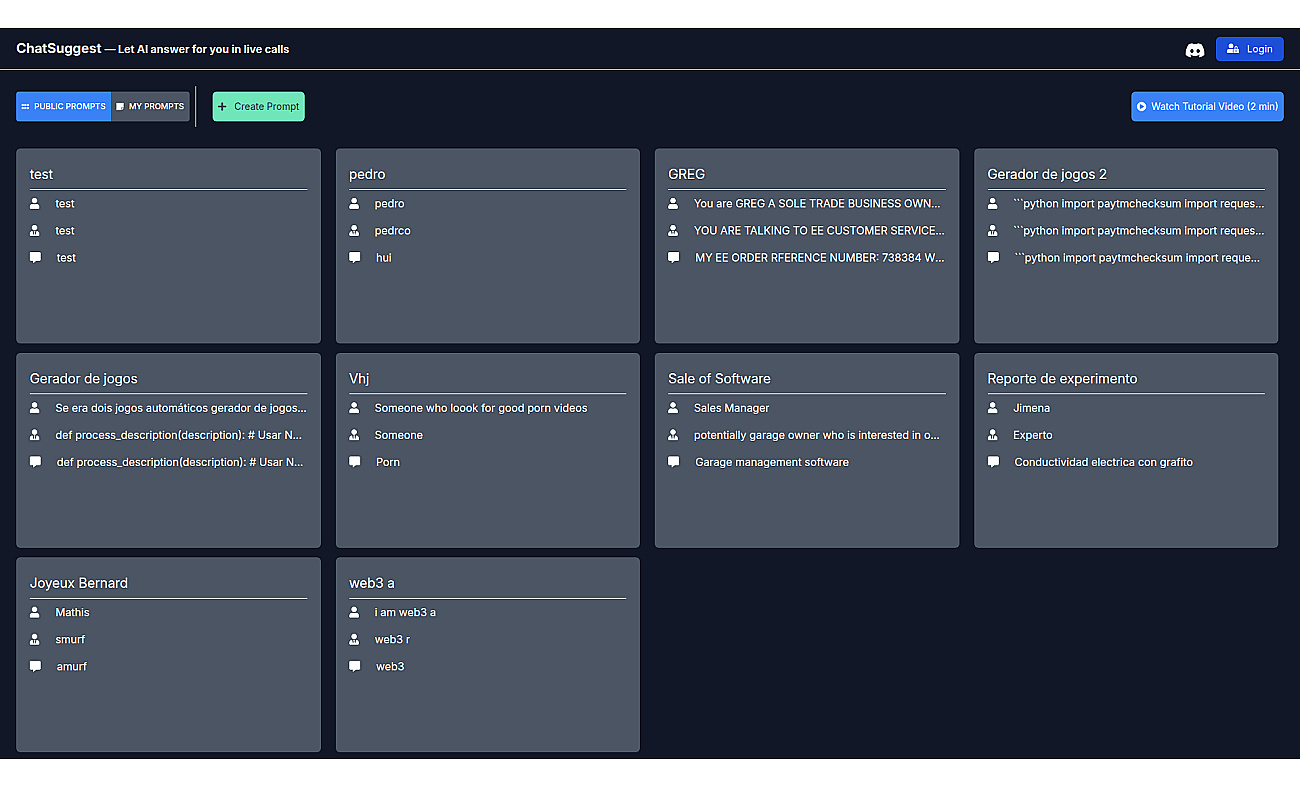Click chat icon beside 'Garage management software'

pyautogui.click(x=673, y=462)
